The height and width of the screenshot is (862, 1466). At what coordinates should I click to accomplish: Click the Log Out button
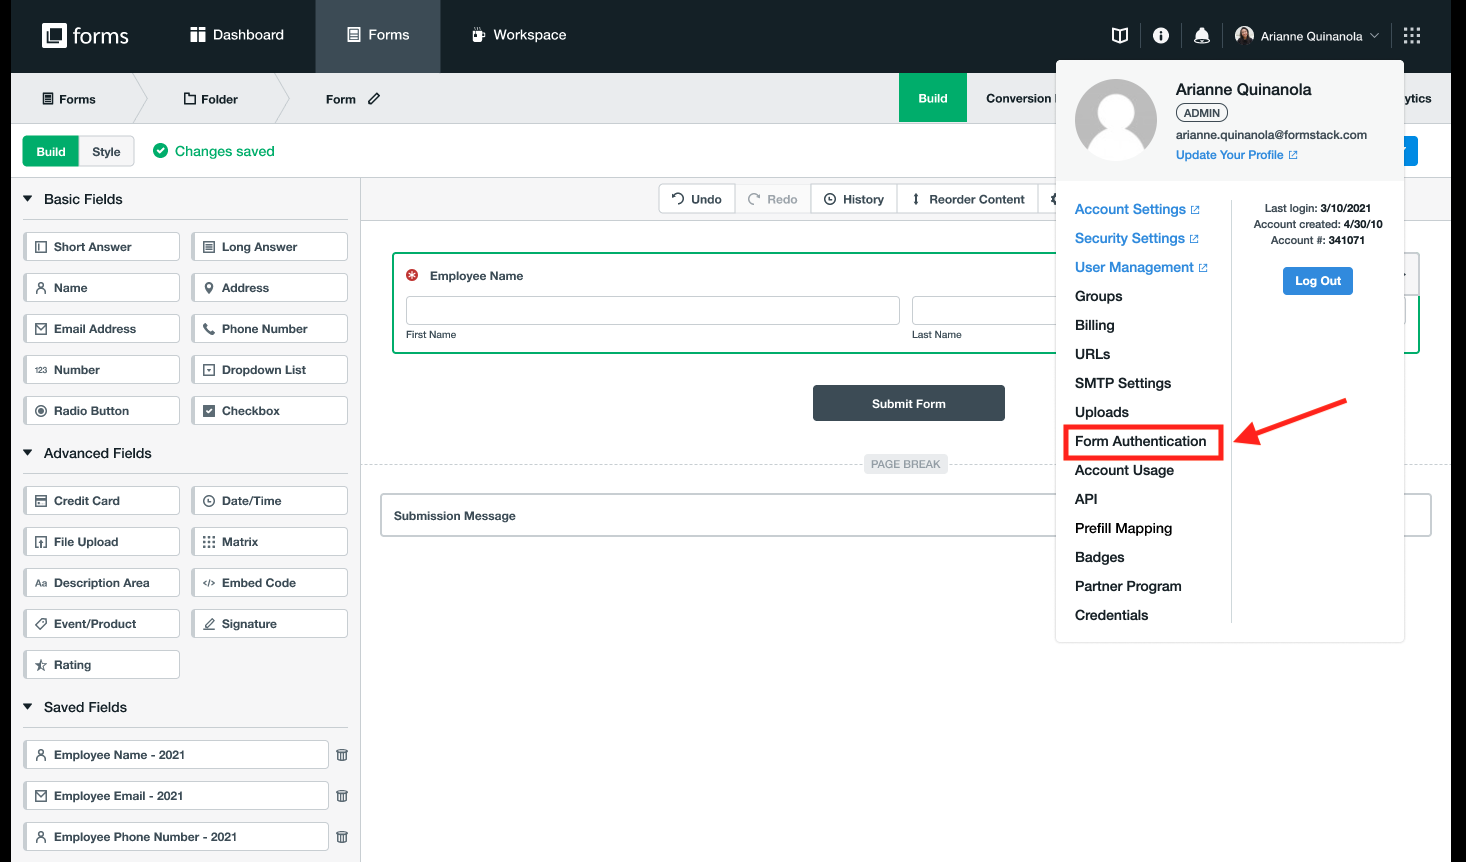[x=1317, y=281]
